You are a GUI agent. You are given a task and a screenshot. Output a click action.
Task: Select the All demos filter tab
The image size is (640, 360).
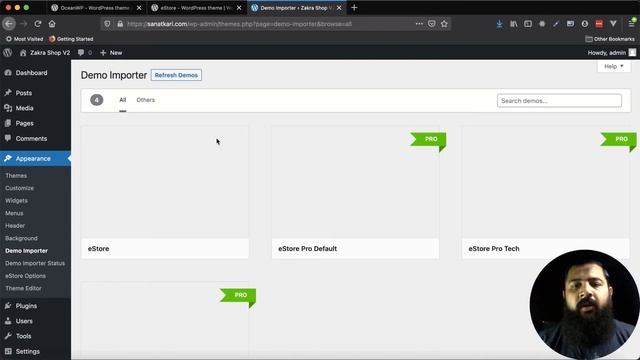(122, 100)
